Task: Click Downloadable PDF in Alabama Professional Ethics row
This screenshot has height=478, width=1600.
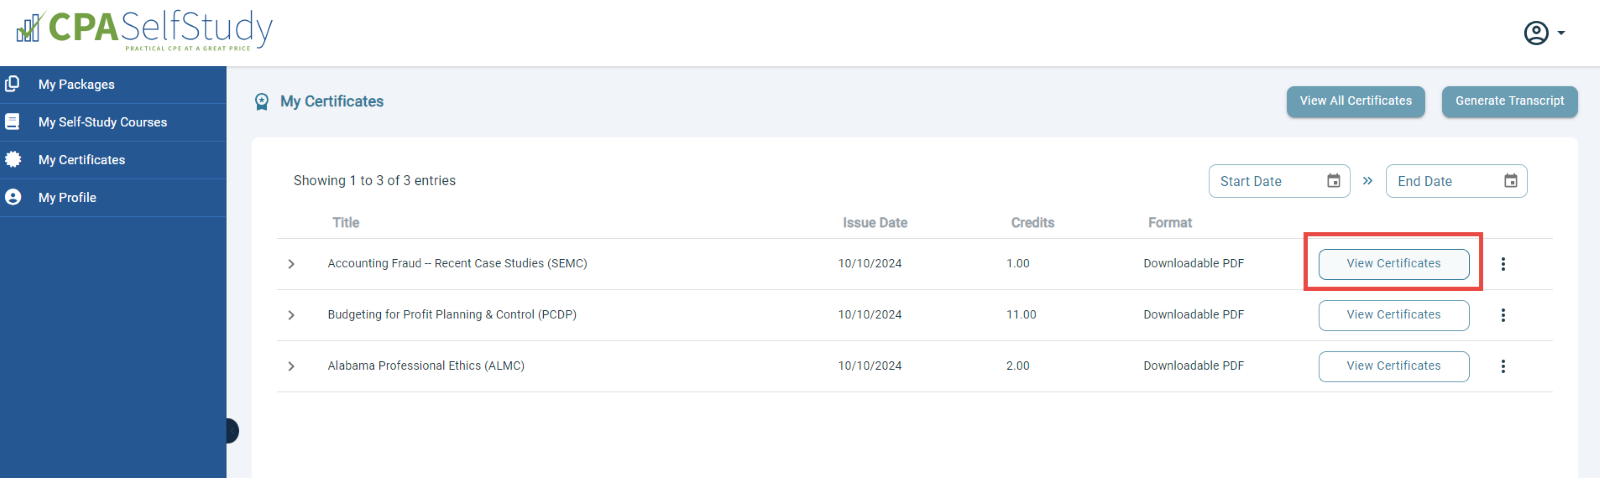Action: (1194, 366)
